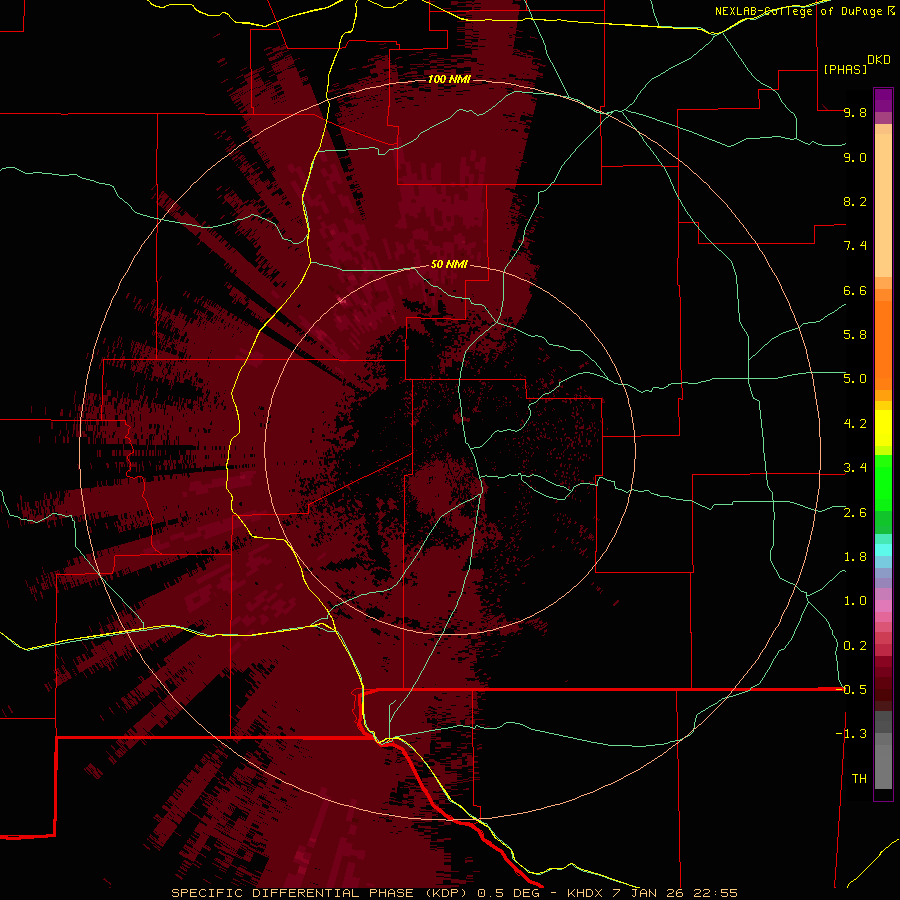Click the TH threshold label on scale
Screen dimensions: 900x900
(x=859, y=779)
